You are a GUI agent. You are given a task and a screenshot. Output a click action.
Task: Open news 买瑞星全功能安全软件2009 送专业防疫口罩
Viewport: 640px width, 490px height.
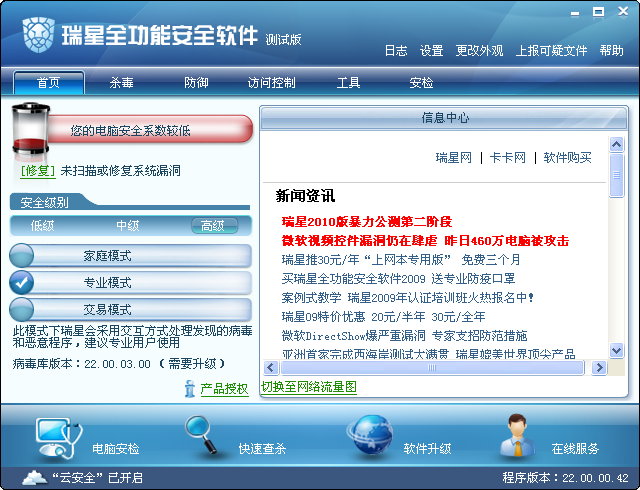click(398, 278)
